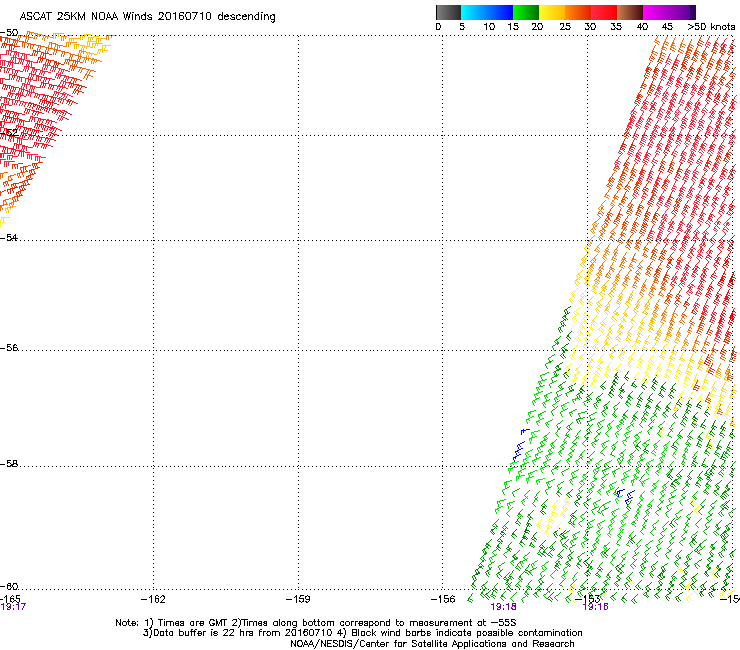This screenshot has height=650, width=740.
Task: Click the '-56' latitude label
Action: 9,348
